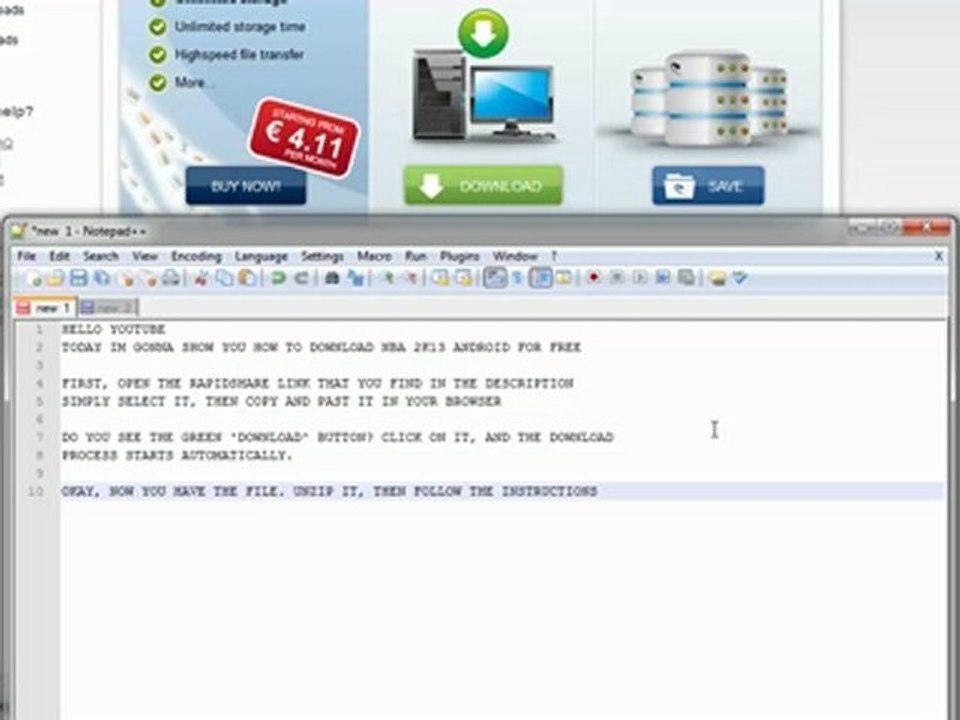
Task: Toggle synchronized horizontal scrolling icon
Action: (463, 279)
